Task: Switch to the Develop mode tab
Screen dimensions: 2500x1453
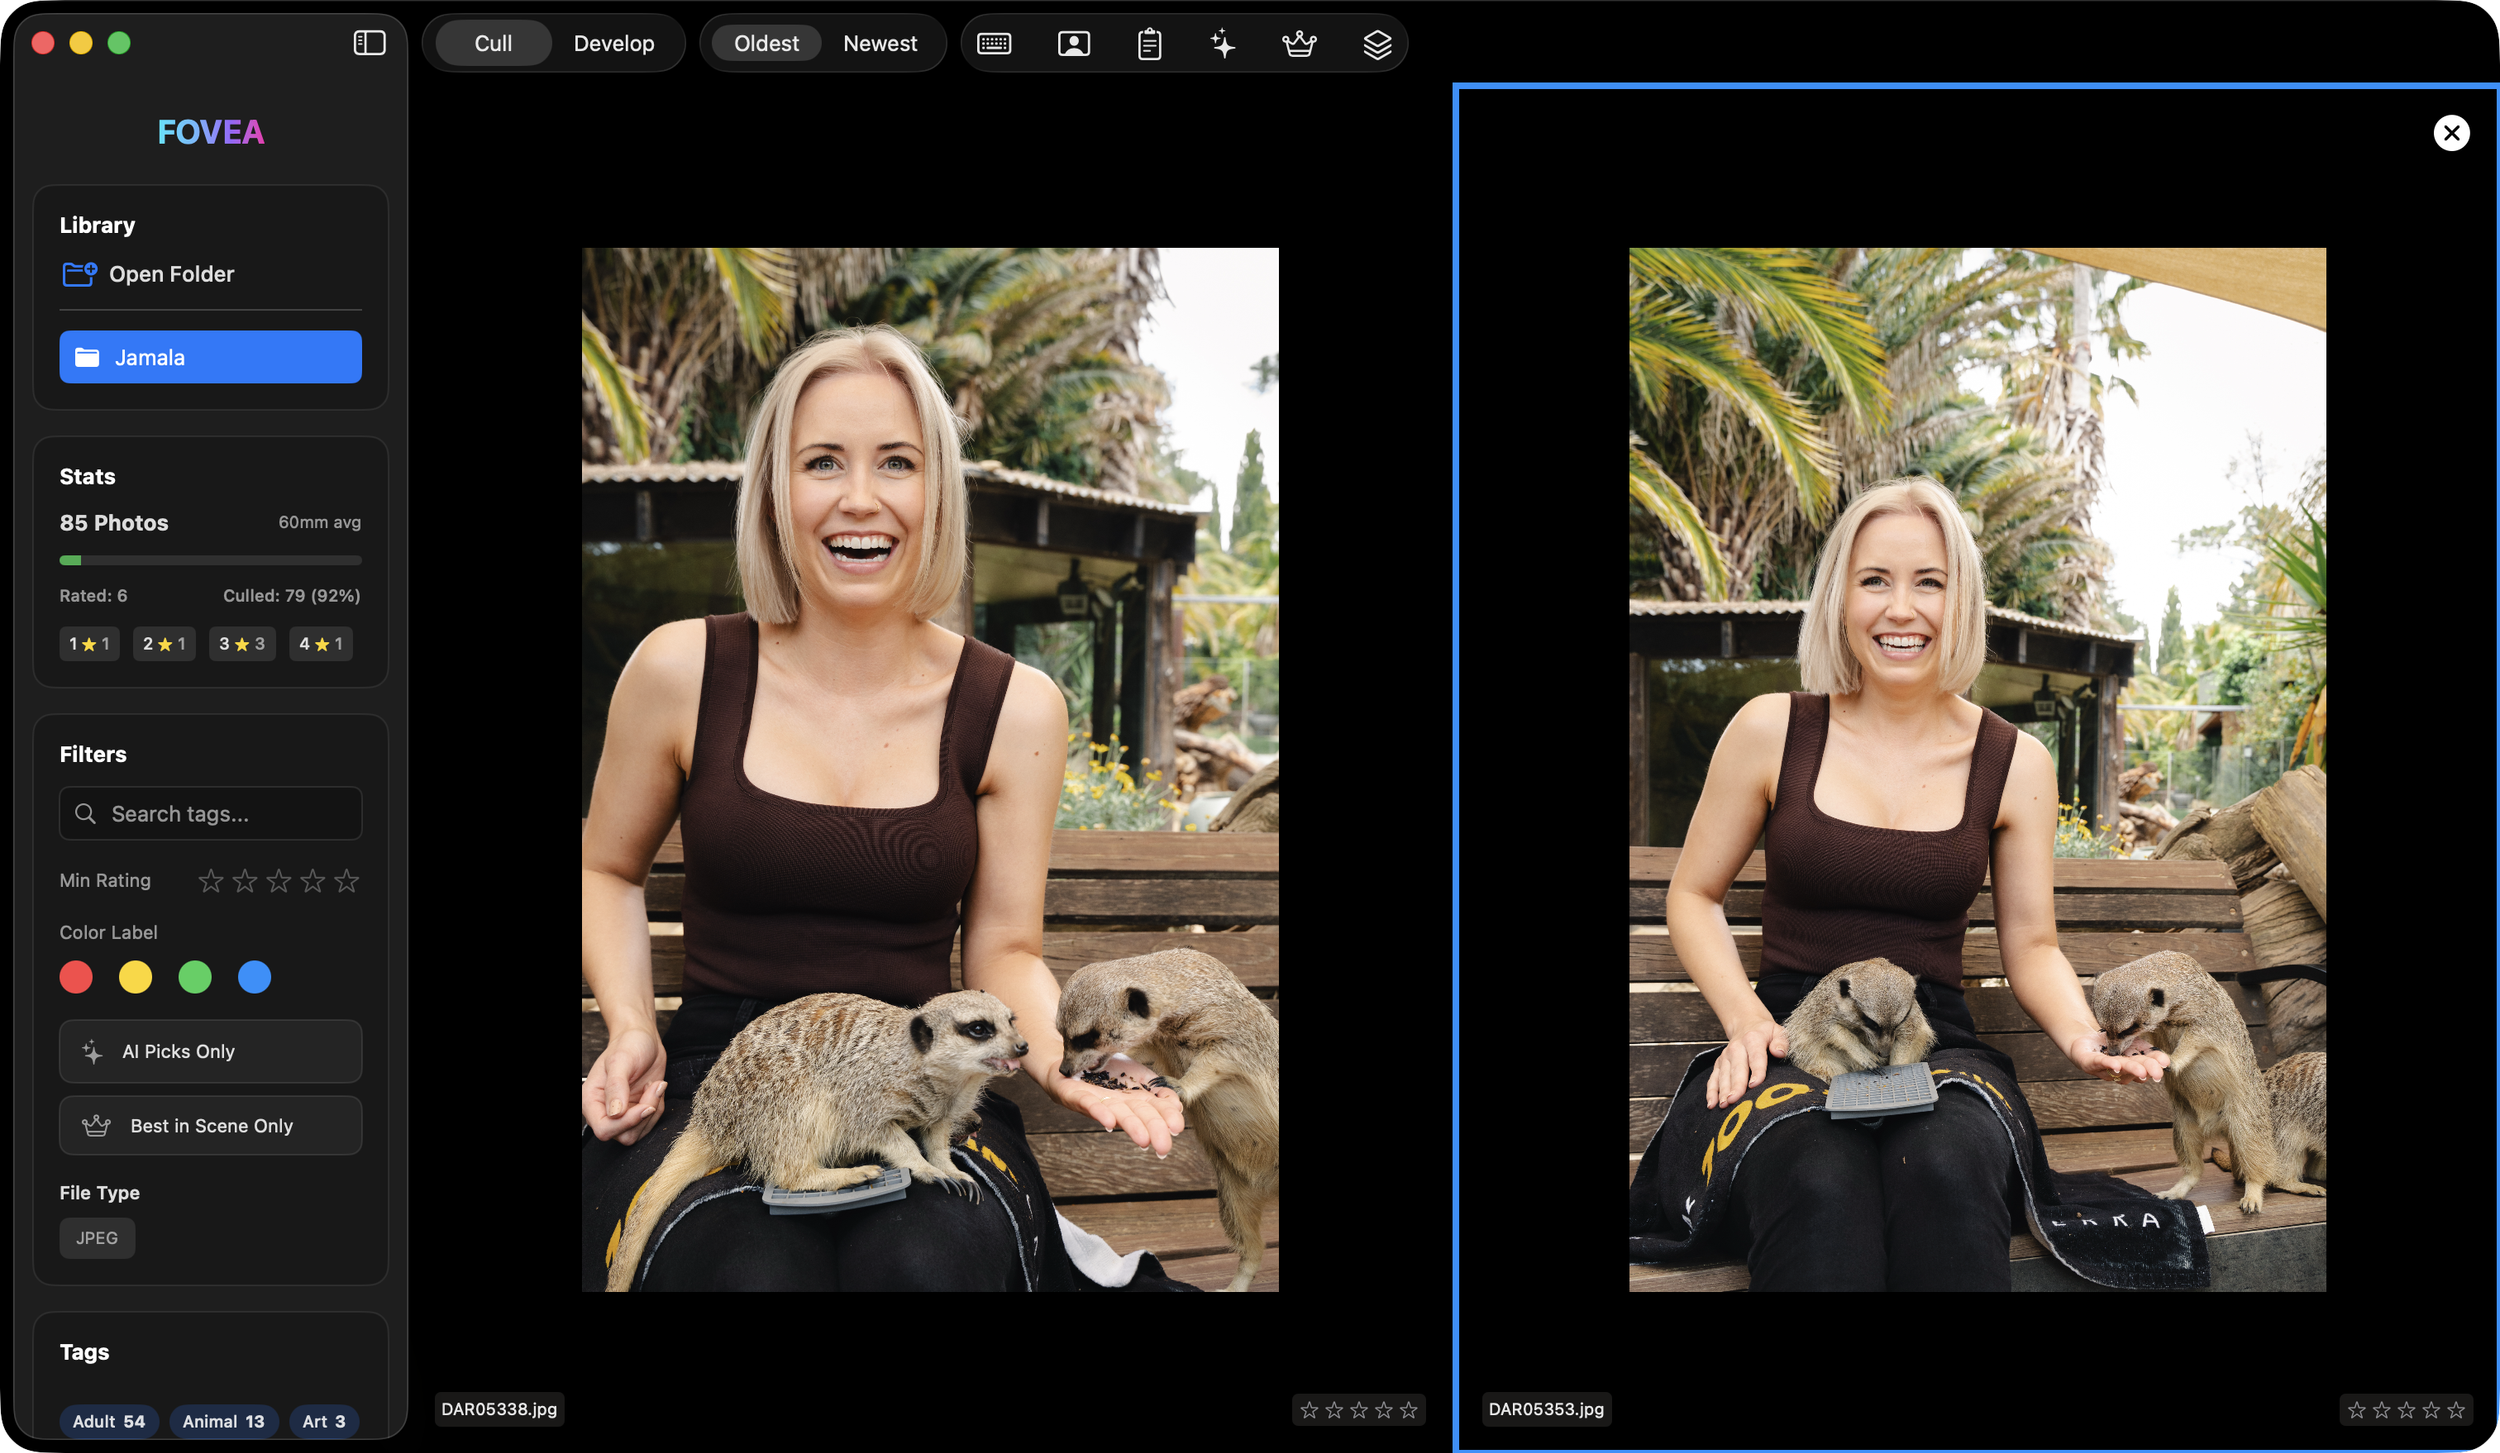Action: (x=614, y=42)
